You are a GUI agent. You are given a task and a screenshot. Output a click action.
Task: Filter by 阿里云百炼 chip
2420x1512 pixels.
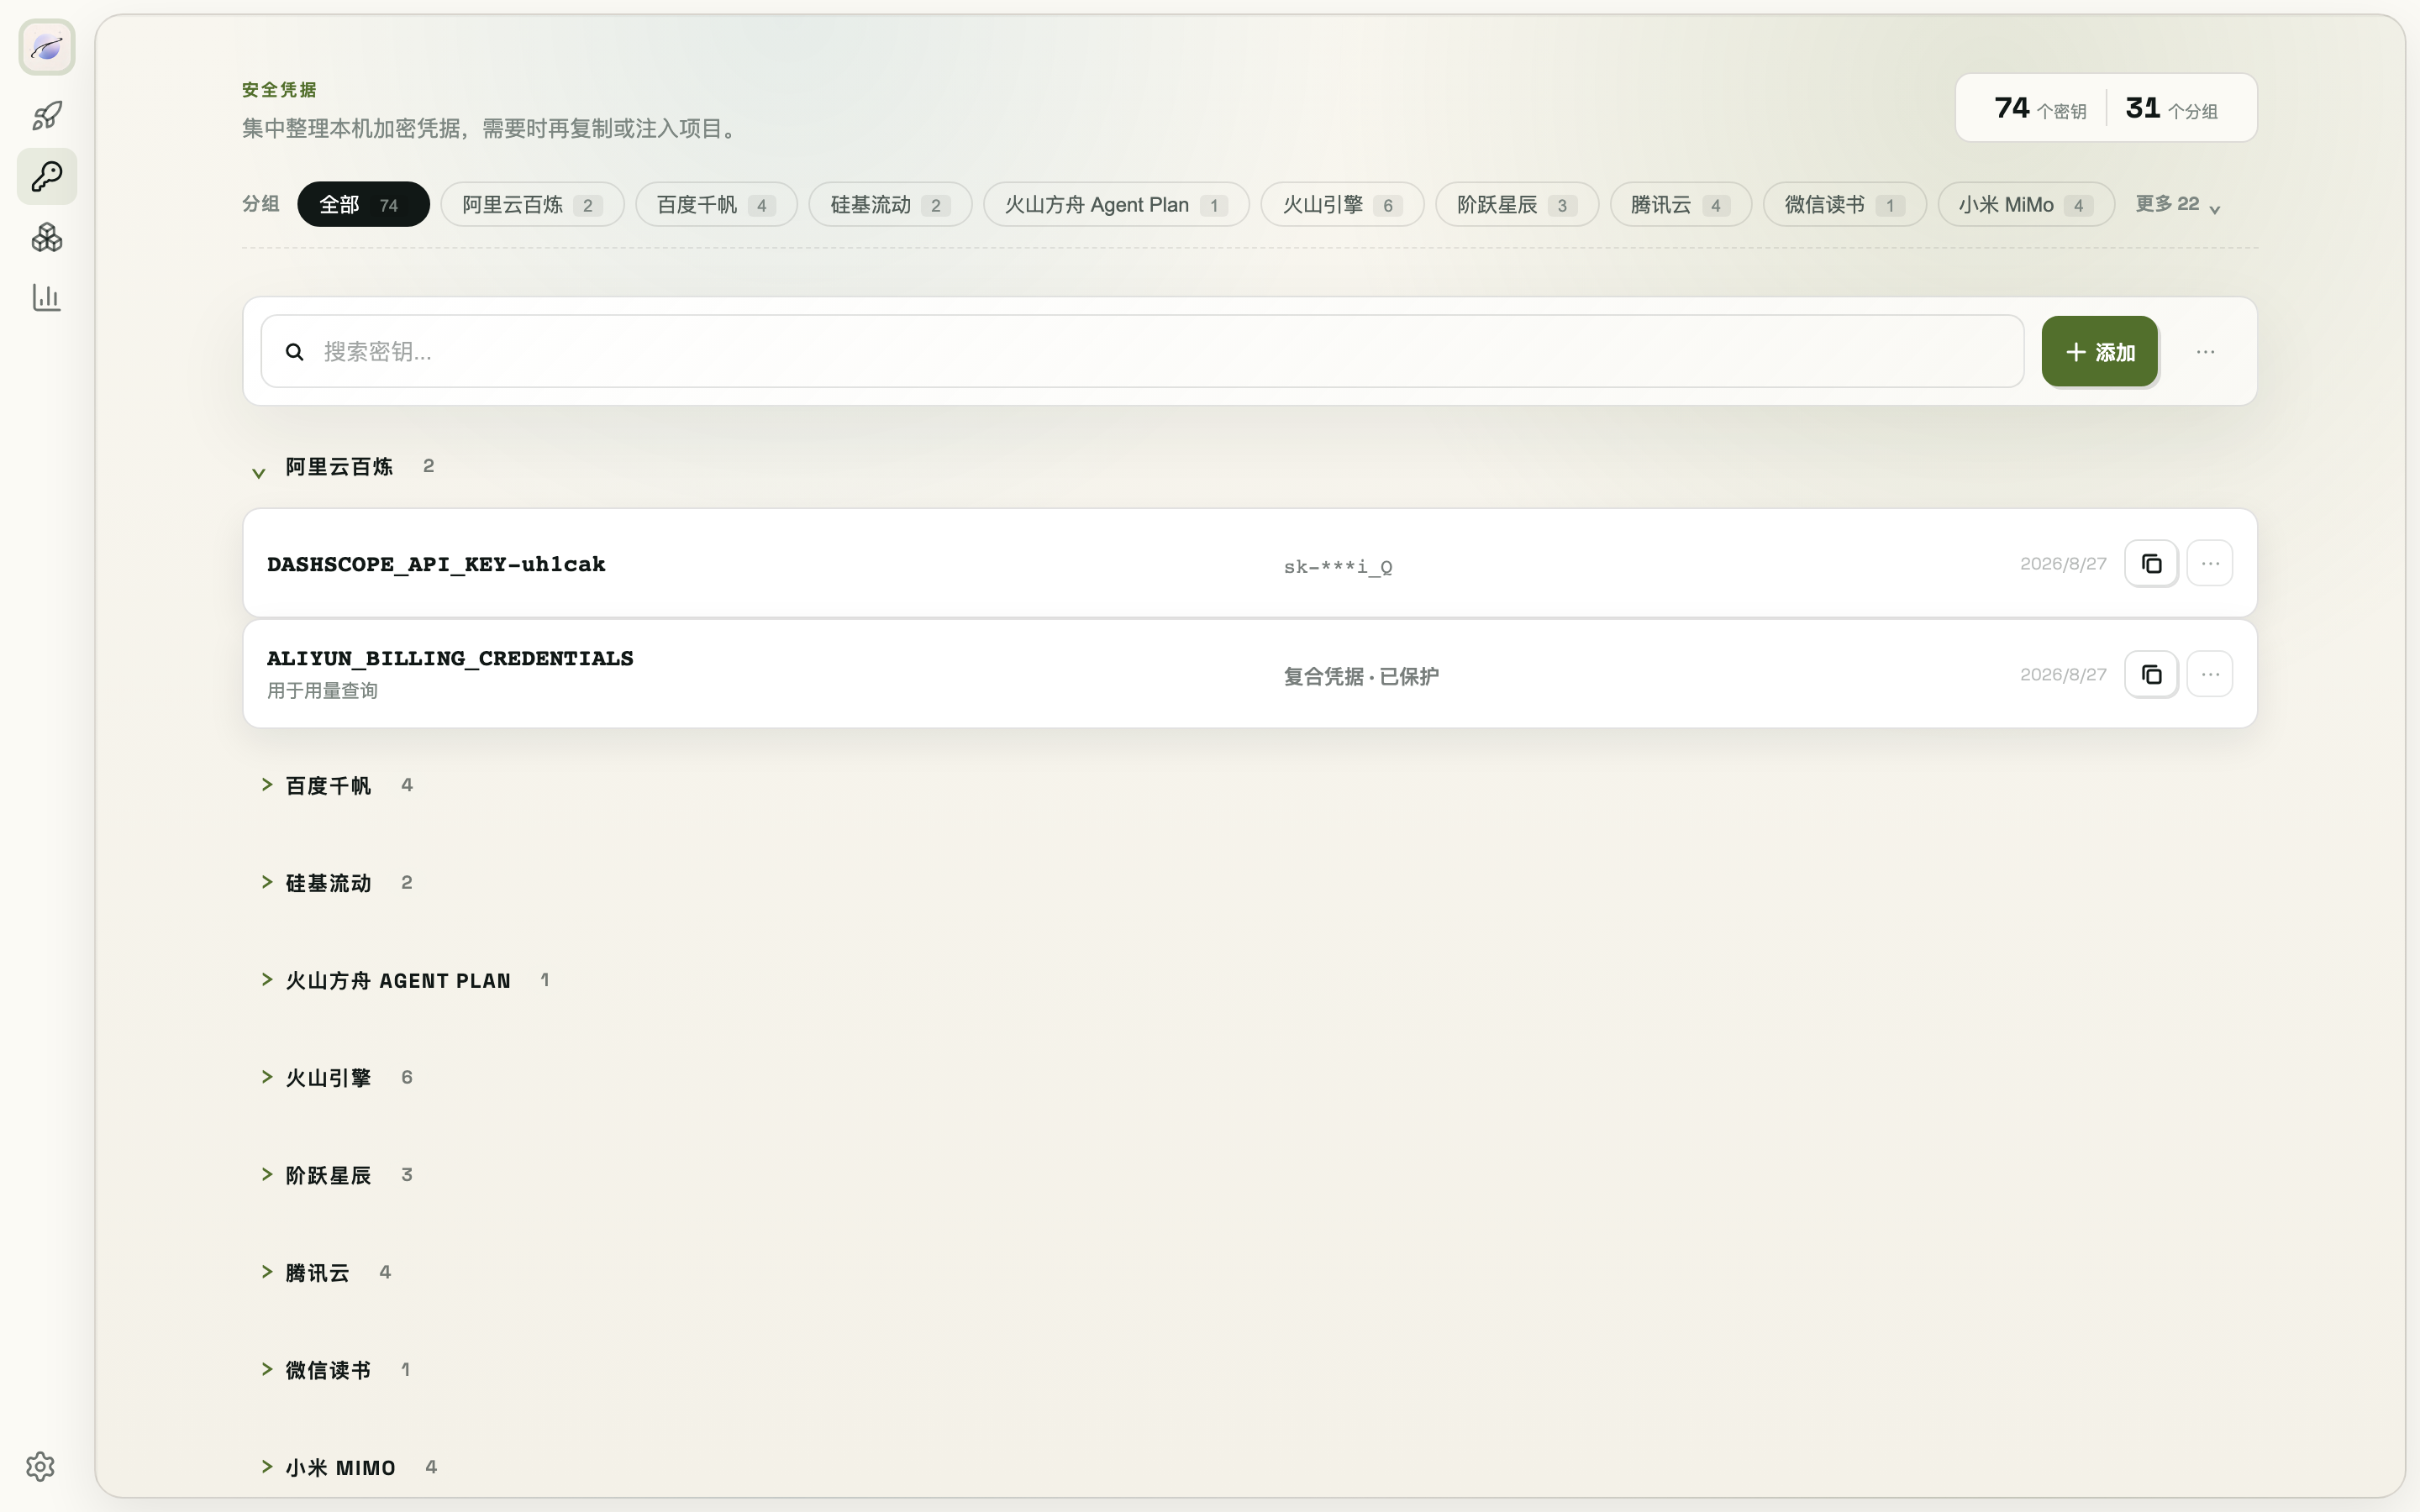pyautogui.click(x=532, y=205)
